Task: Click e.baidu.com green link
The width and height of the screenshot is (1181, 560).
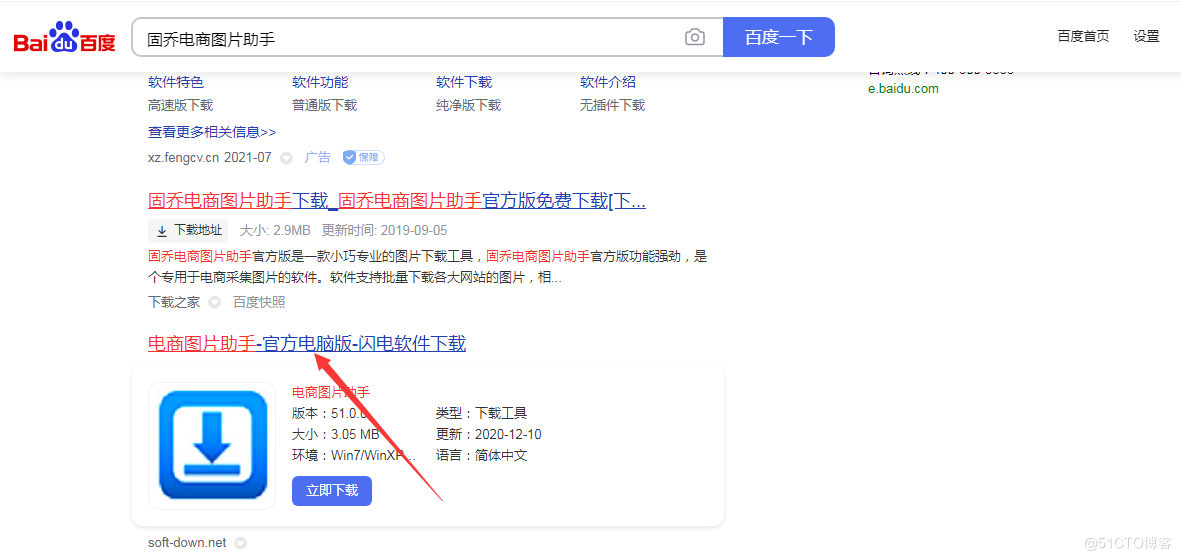Action: pyautogui.click(x=903, y=89)
